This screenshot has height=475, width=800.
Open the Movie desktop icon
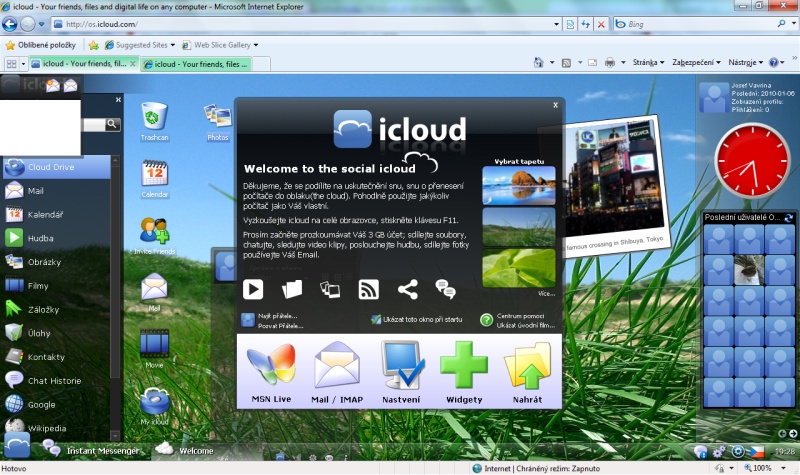coord(154,348)
